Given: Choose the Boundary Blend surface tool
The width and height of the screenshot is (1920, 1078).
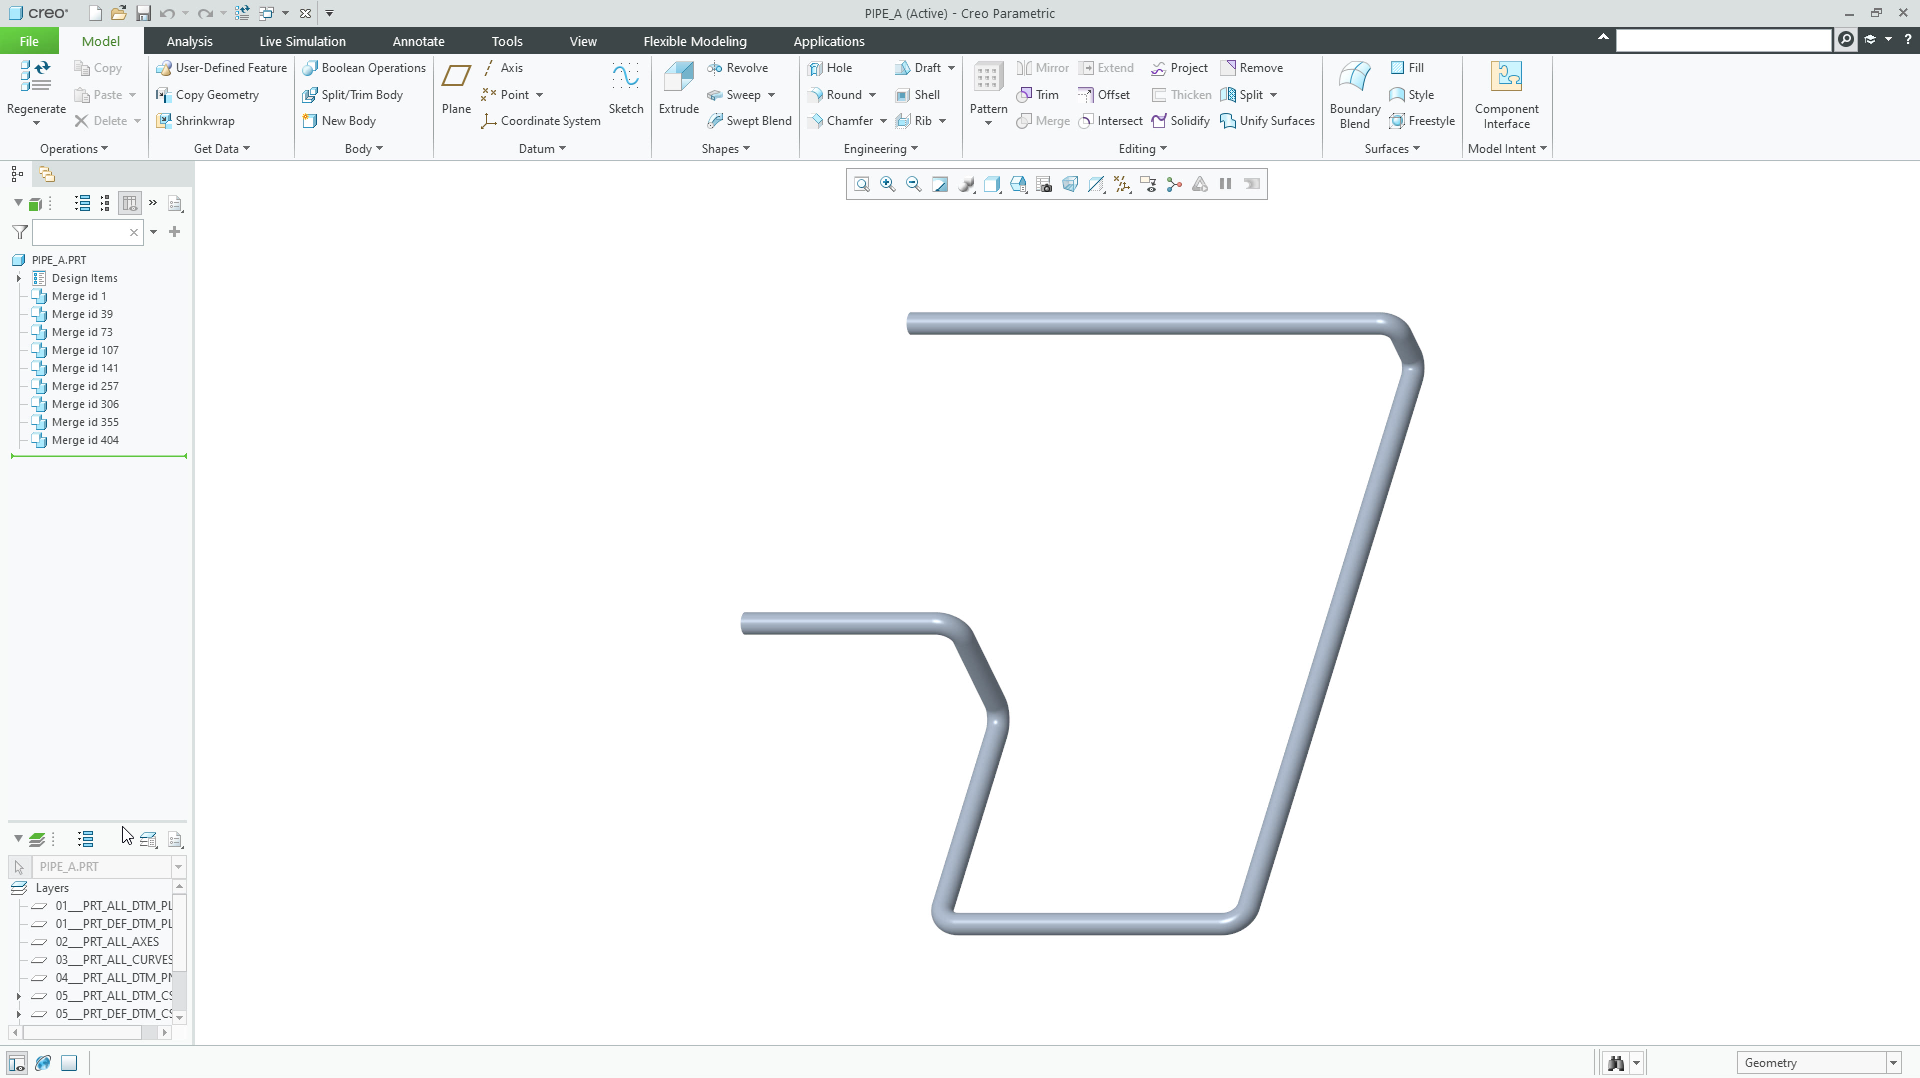Looking at the screenshot, I should point(1354,95).
